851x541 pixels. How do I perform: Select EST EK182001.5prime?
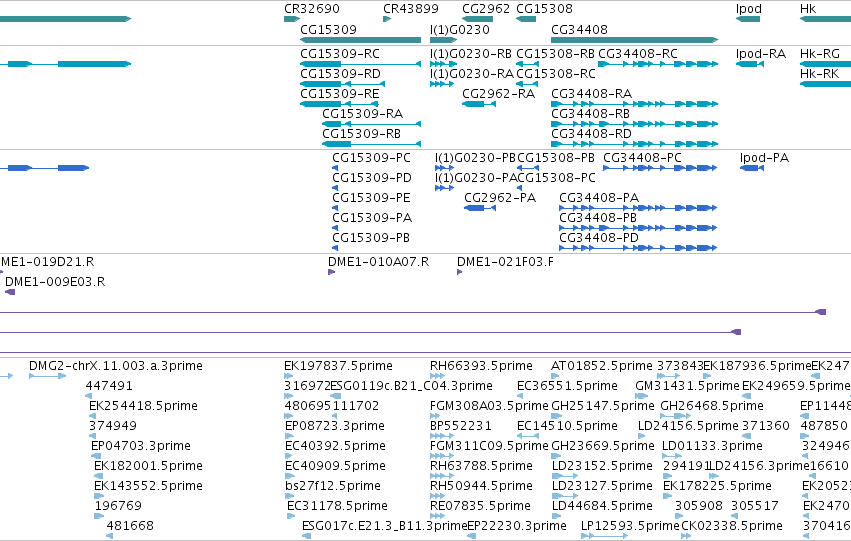point(98,476)
